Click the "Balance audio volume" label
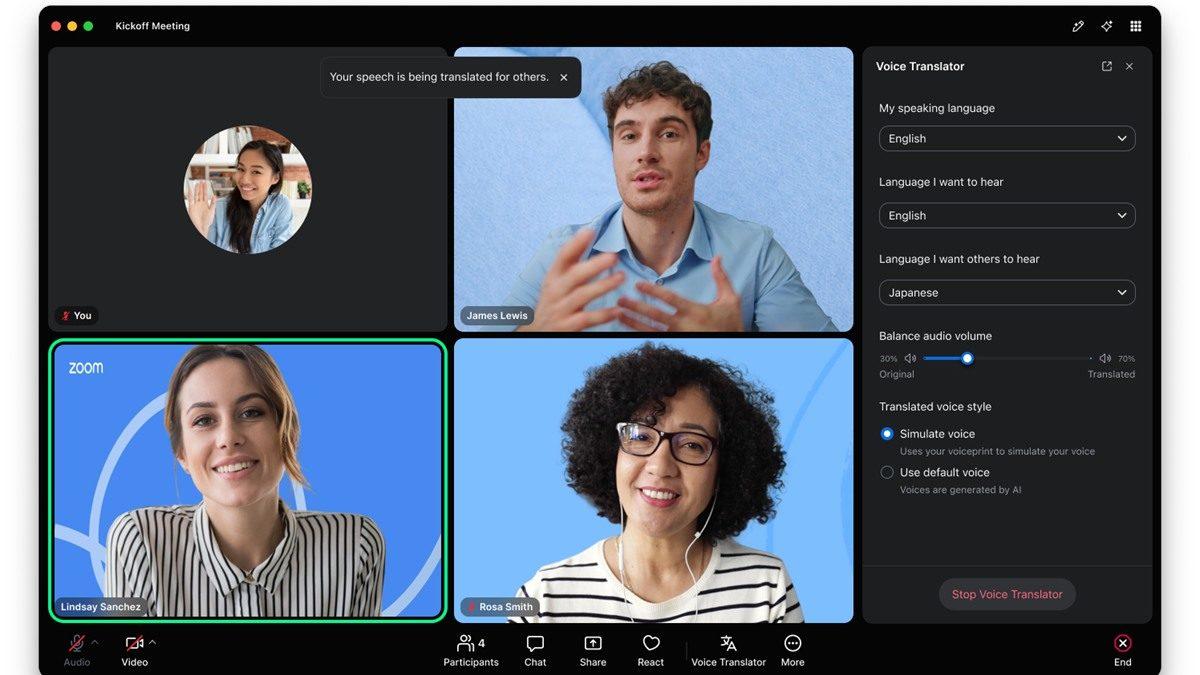Image resolution: width=1200 pixels, height=675 pixels. 935,336
